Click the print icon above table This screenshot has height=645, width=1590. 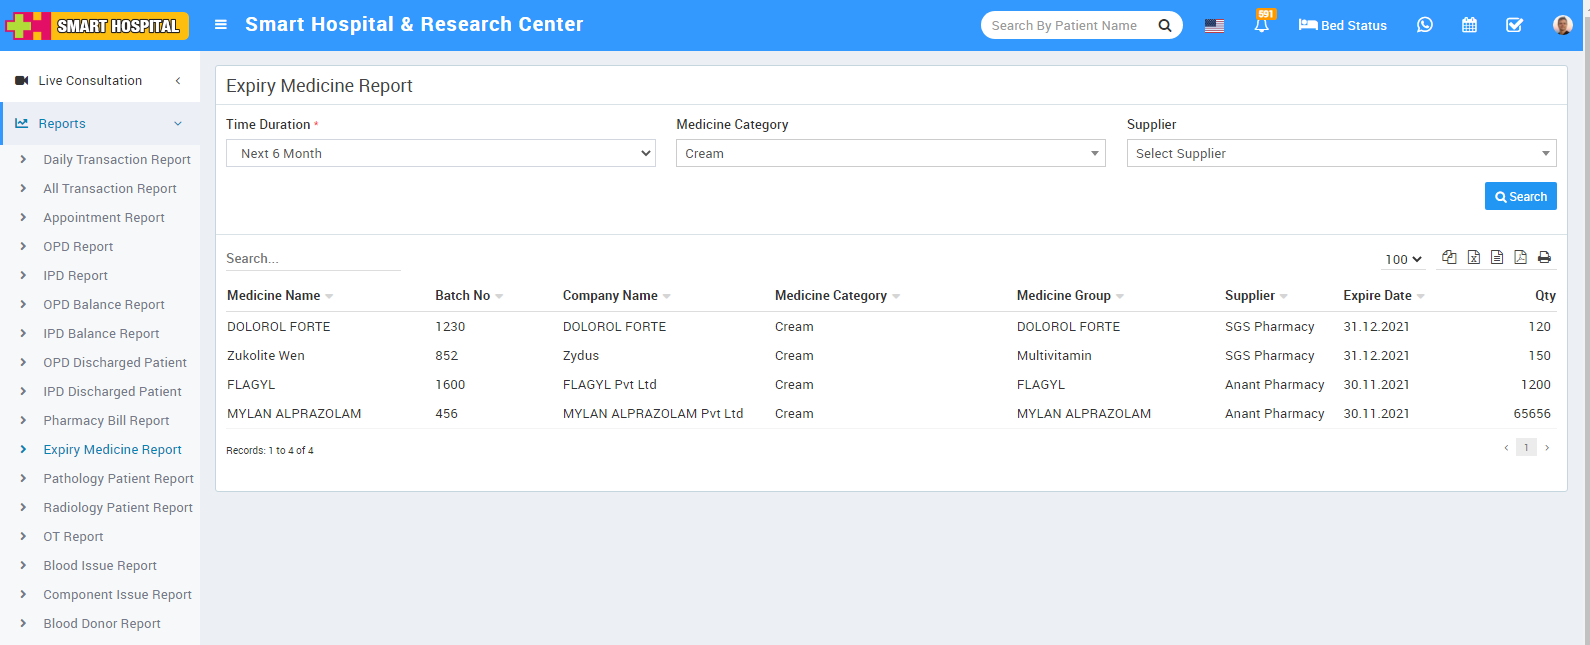1544,258
